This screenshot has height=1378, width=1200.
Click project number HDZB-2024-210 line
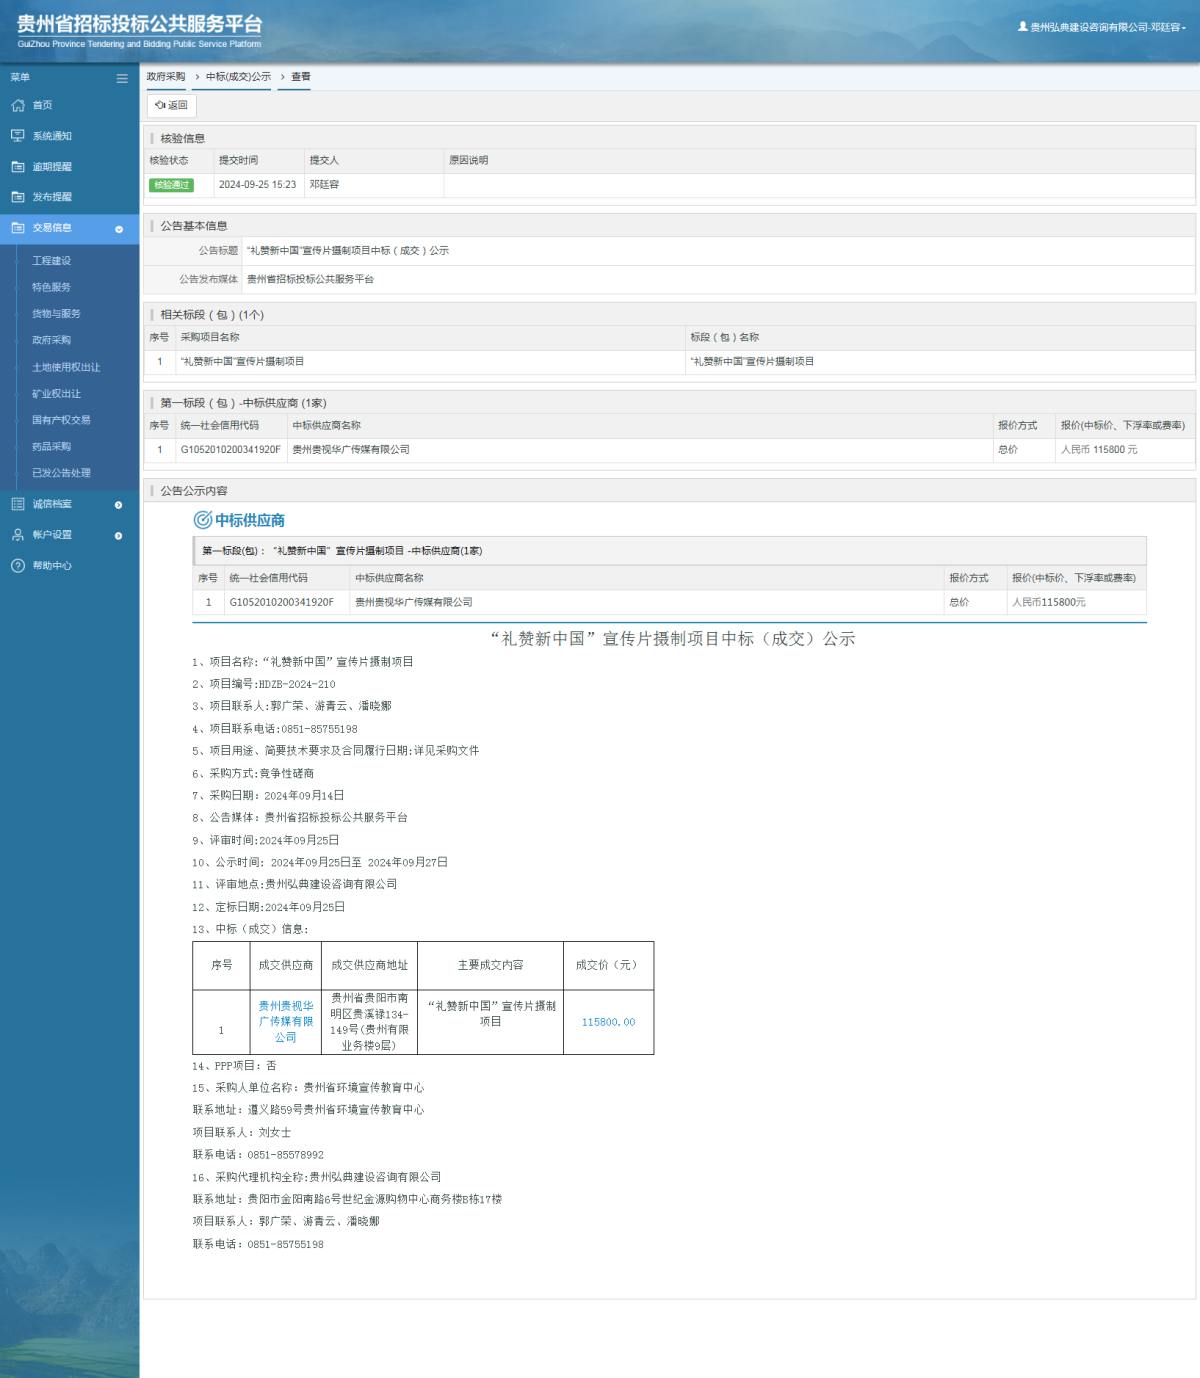click(264, 684)
